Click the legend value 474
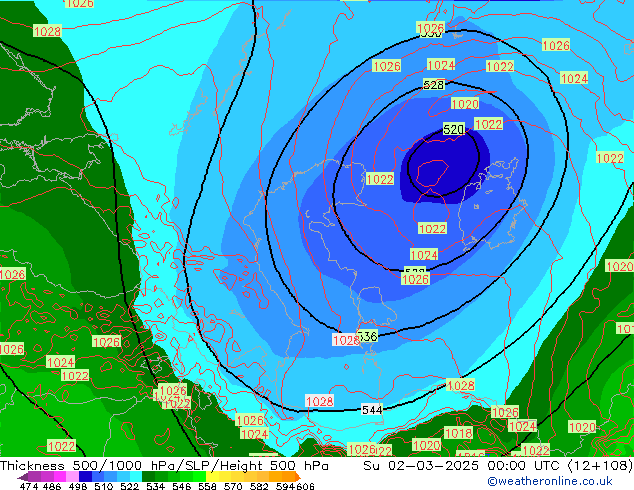 29,486
